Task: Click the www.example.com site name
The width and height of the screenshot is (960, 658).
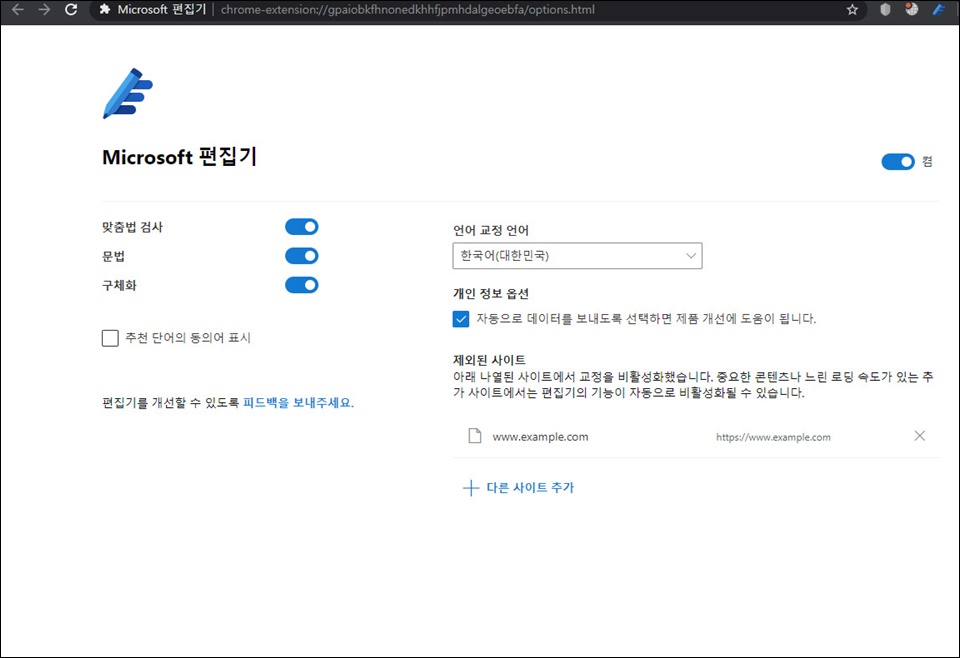Action: (541, 437)
